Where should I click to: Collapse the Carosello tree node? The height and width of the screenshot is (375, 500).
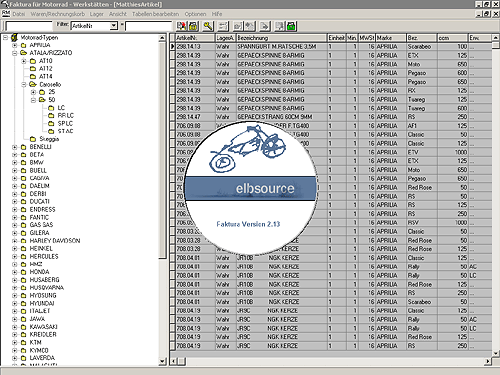coord(24,84)
